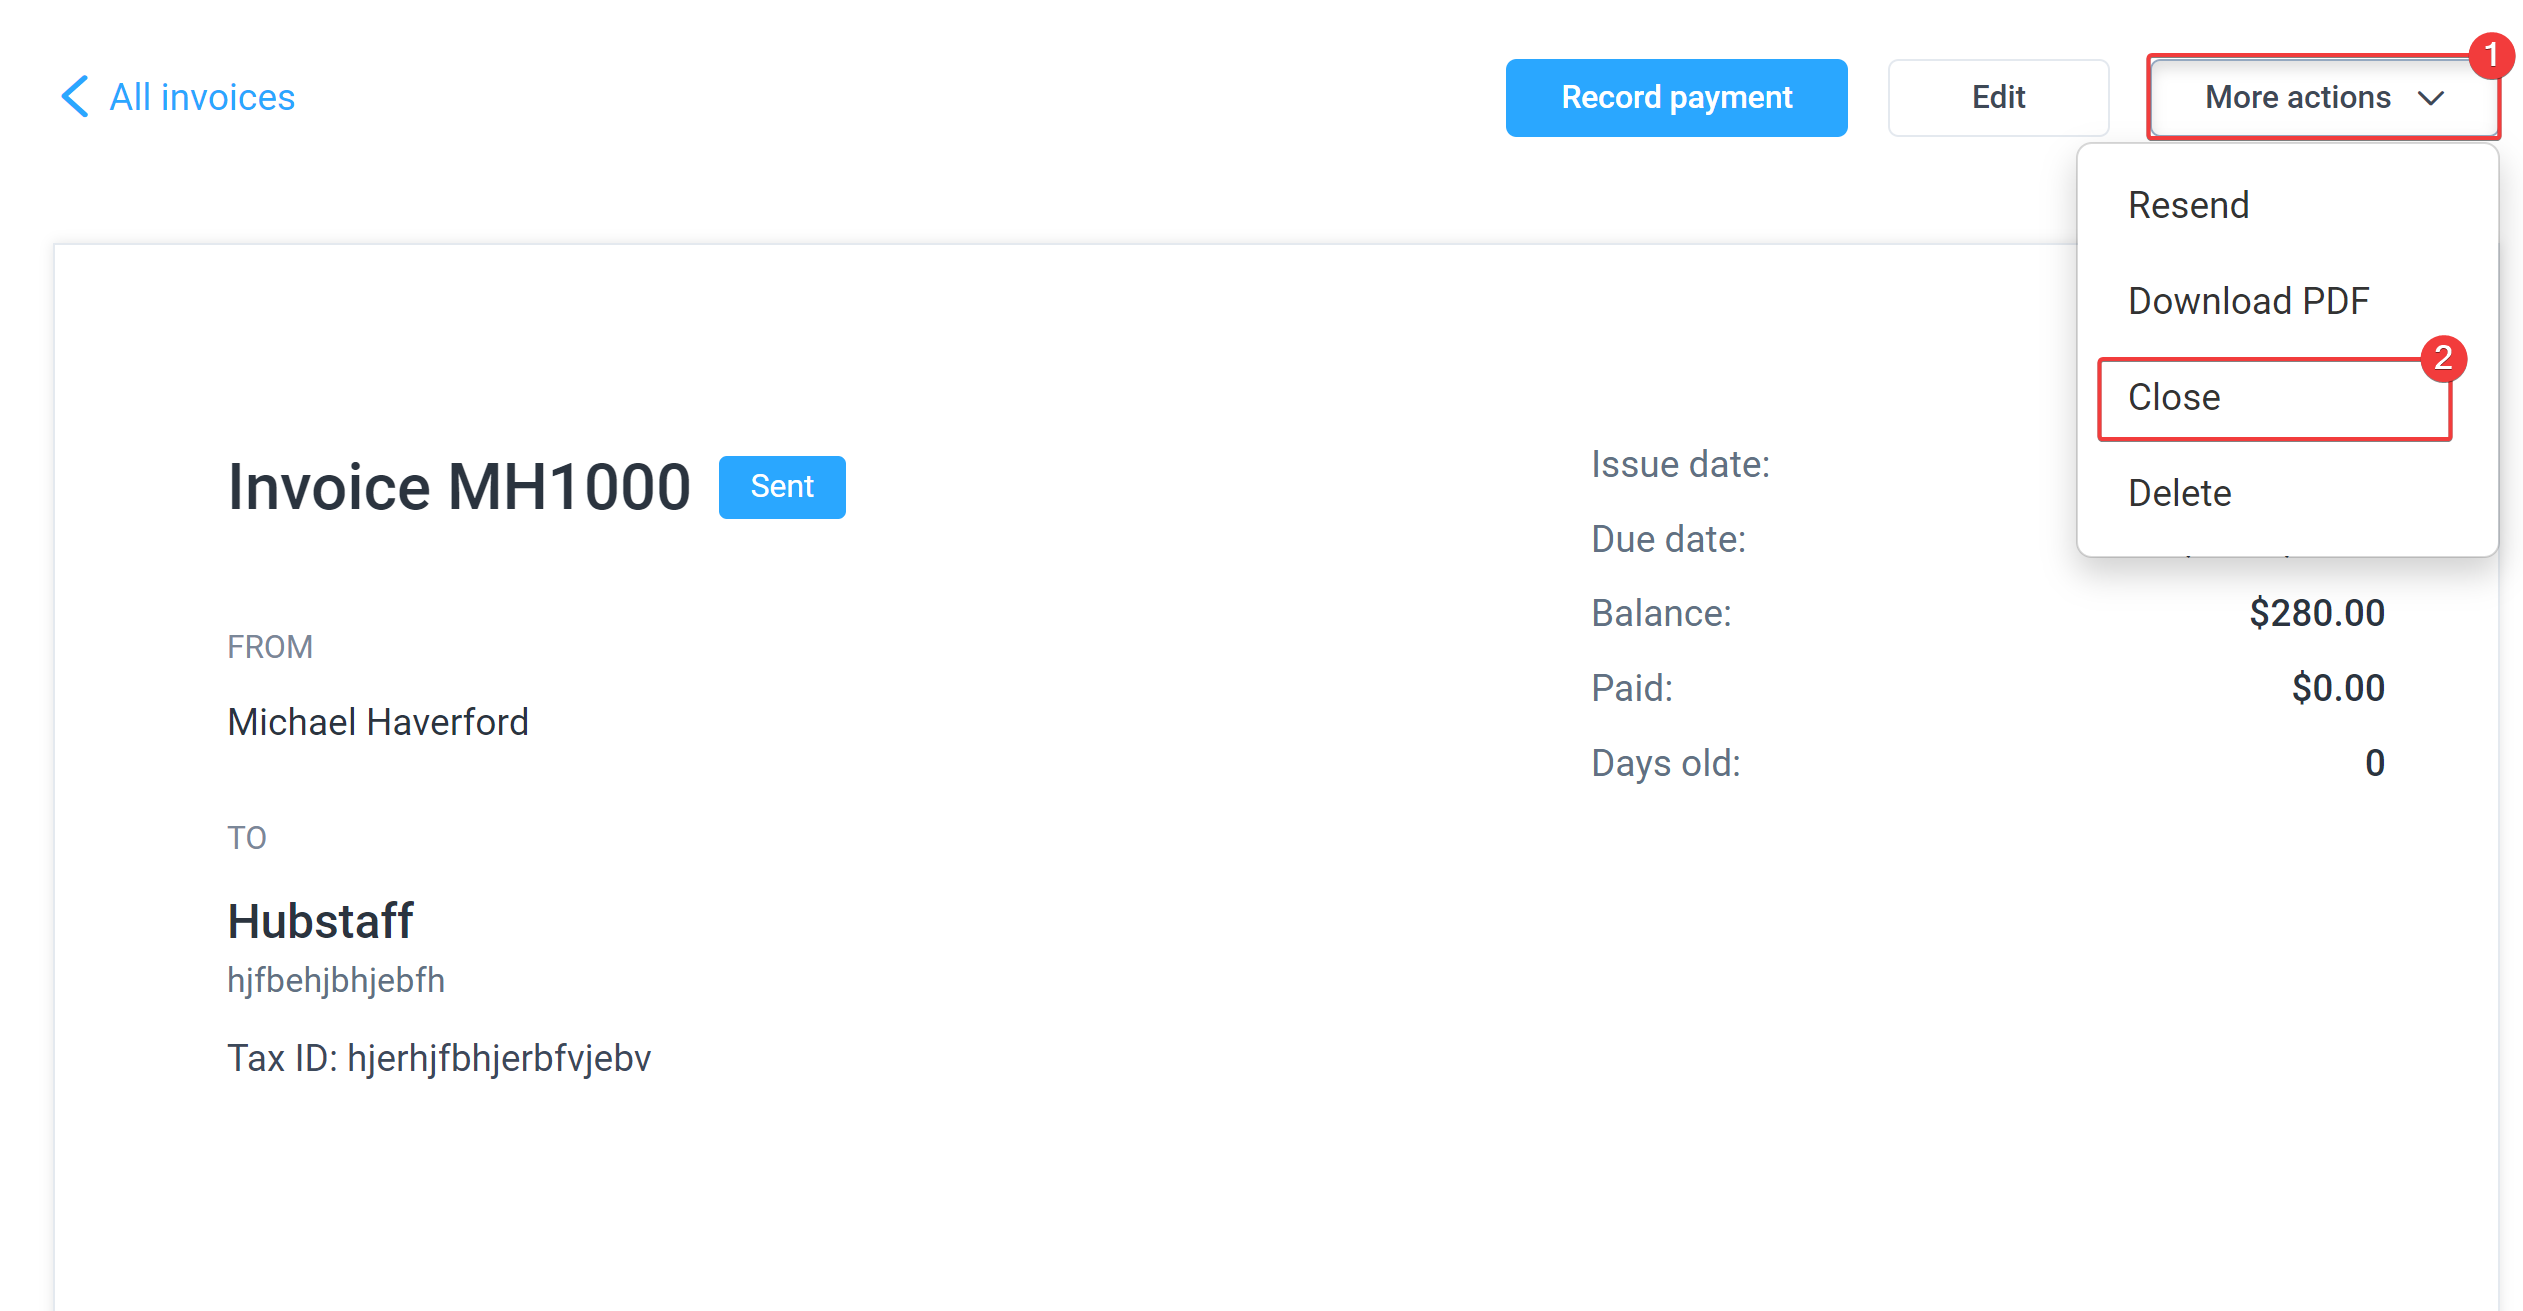Click the Invoice MH1000 heading

pos(459,487)
